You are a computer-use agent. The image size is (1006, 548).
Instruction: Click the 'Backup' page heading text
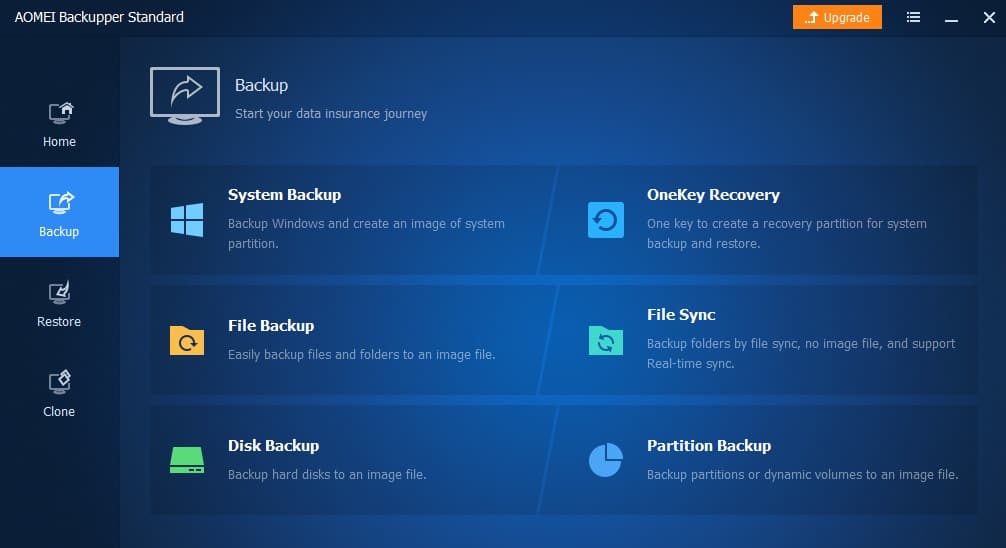click(261, 85)
